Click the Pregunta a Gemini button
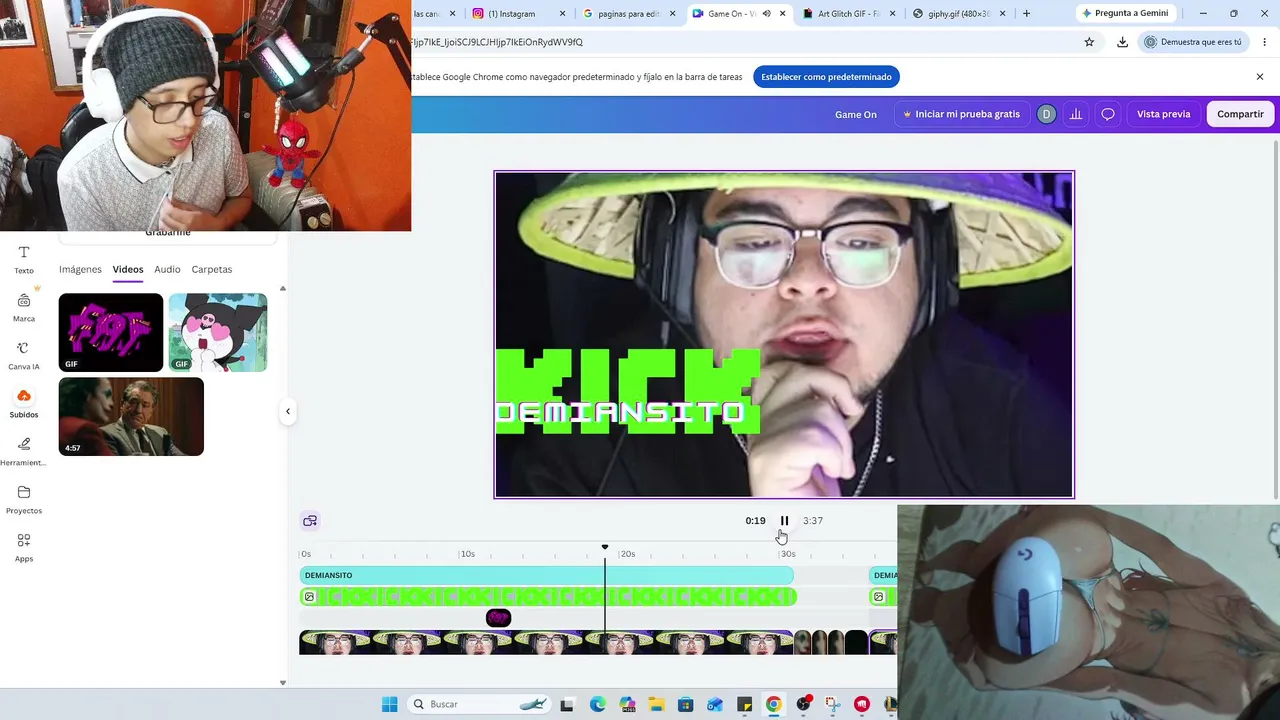The image size is (1280, 720). tap(1125, 14)
